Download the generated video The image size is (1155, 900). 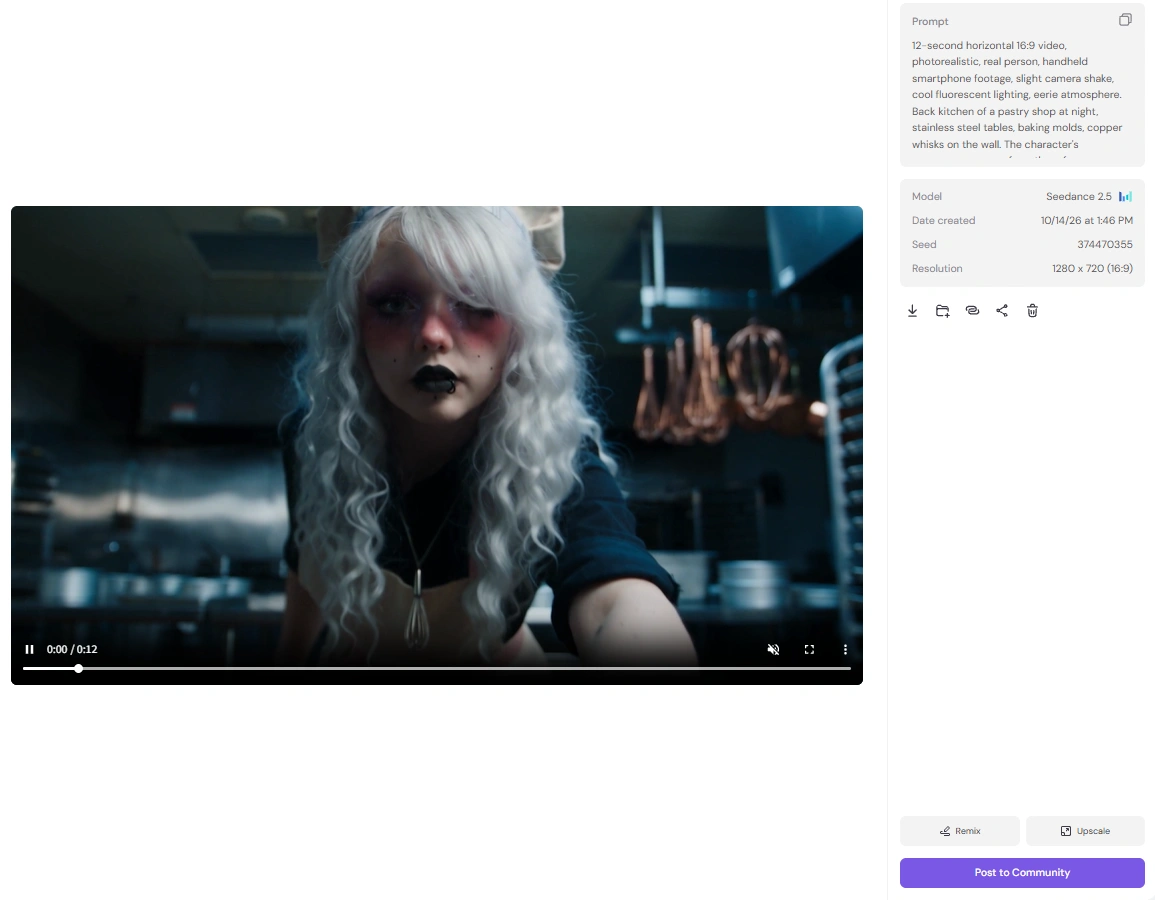(912, 311)
